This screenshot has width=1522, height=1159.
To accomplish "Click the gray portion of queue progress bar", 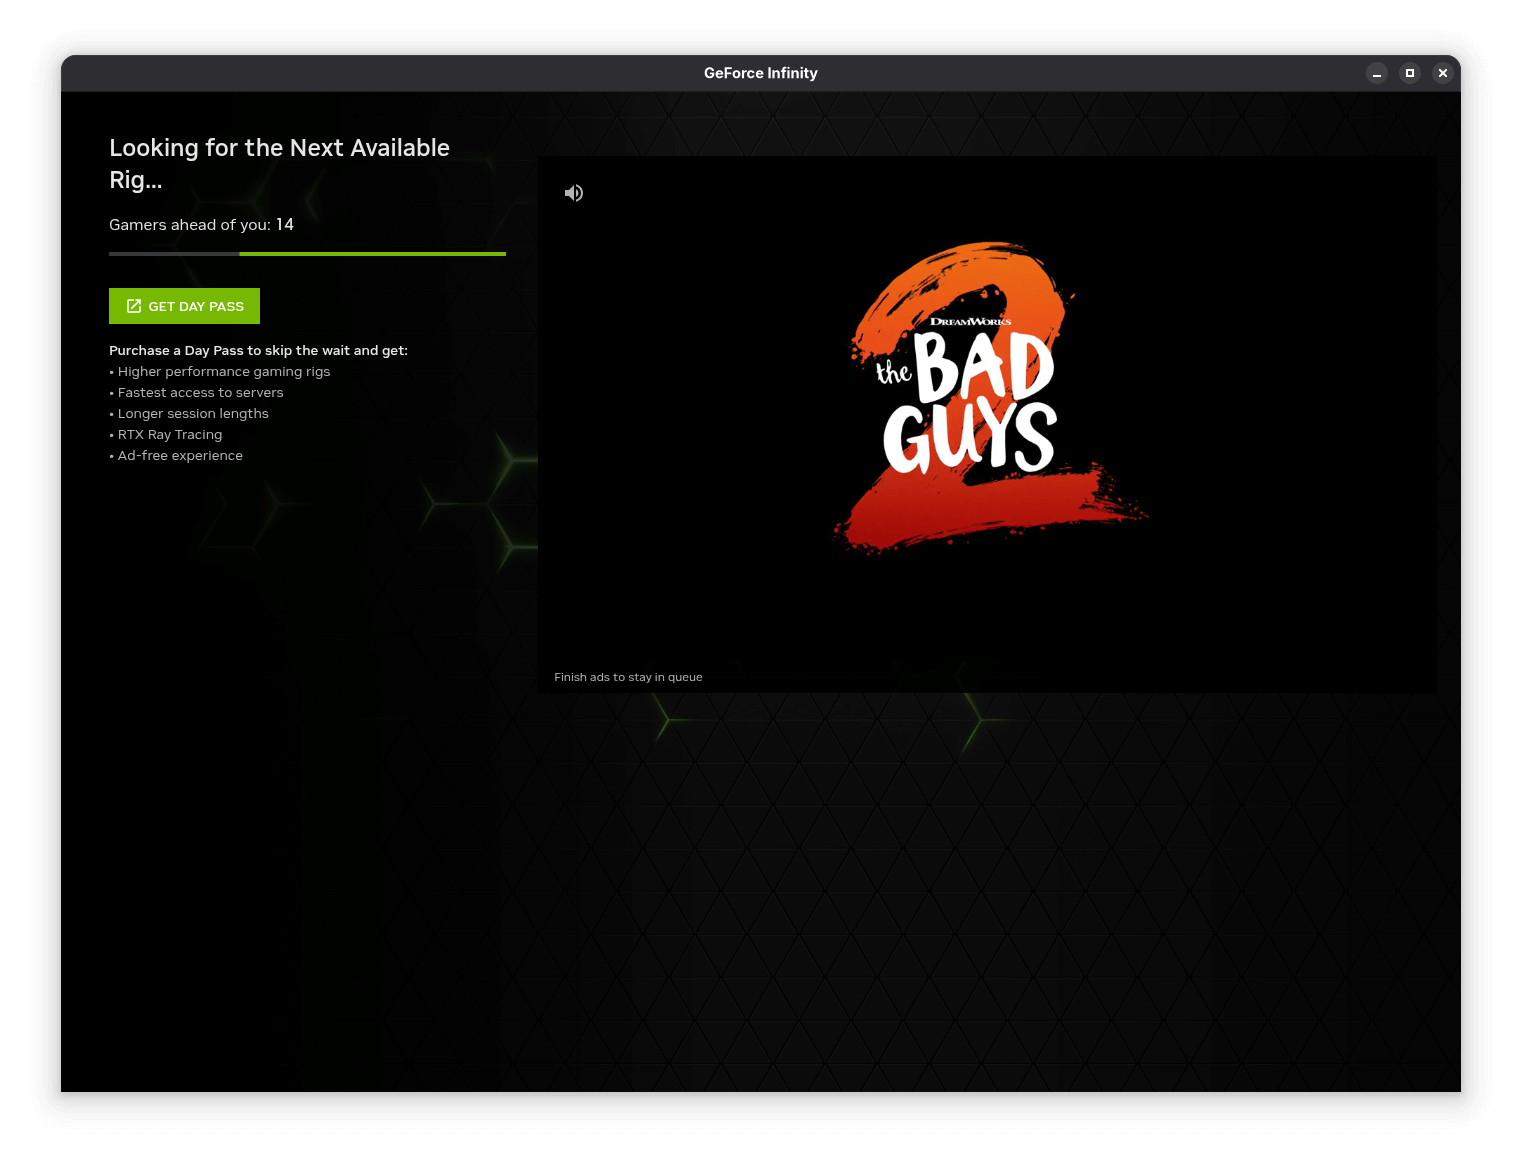I will click(174, 254).
